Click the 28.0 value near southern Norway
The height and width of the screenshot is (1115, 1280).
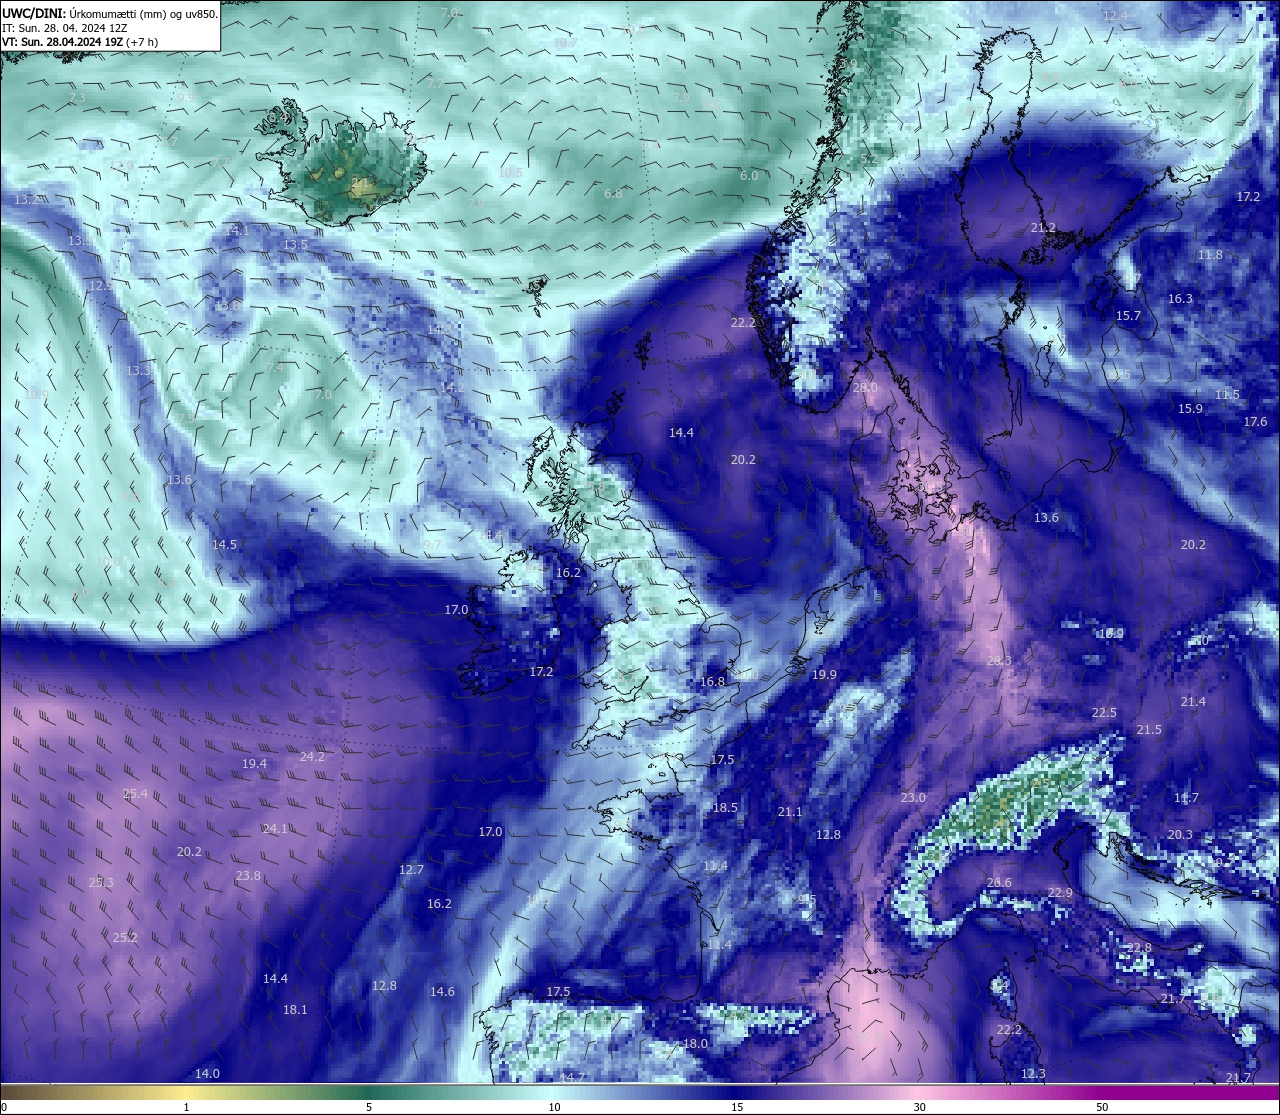pos(864,387)
